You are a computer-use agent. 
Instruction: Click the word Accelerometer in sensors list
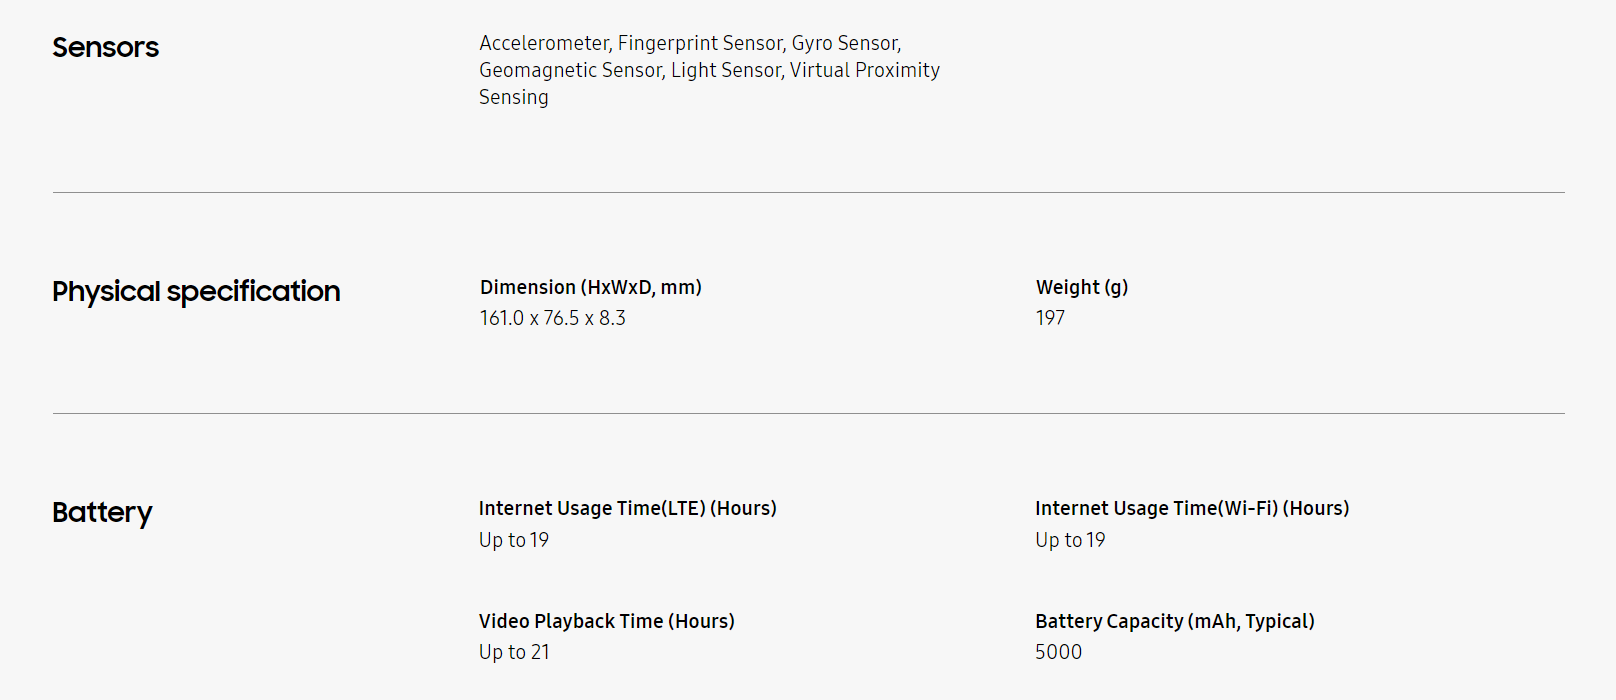(x=544, y=43)
